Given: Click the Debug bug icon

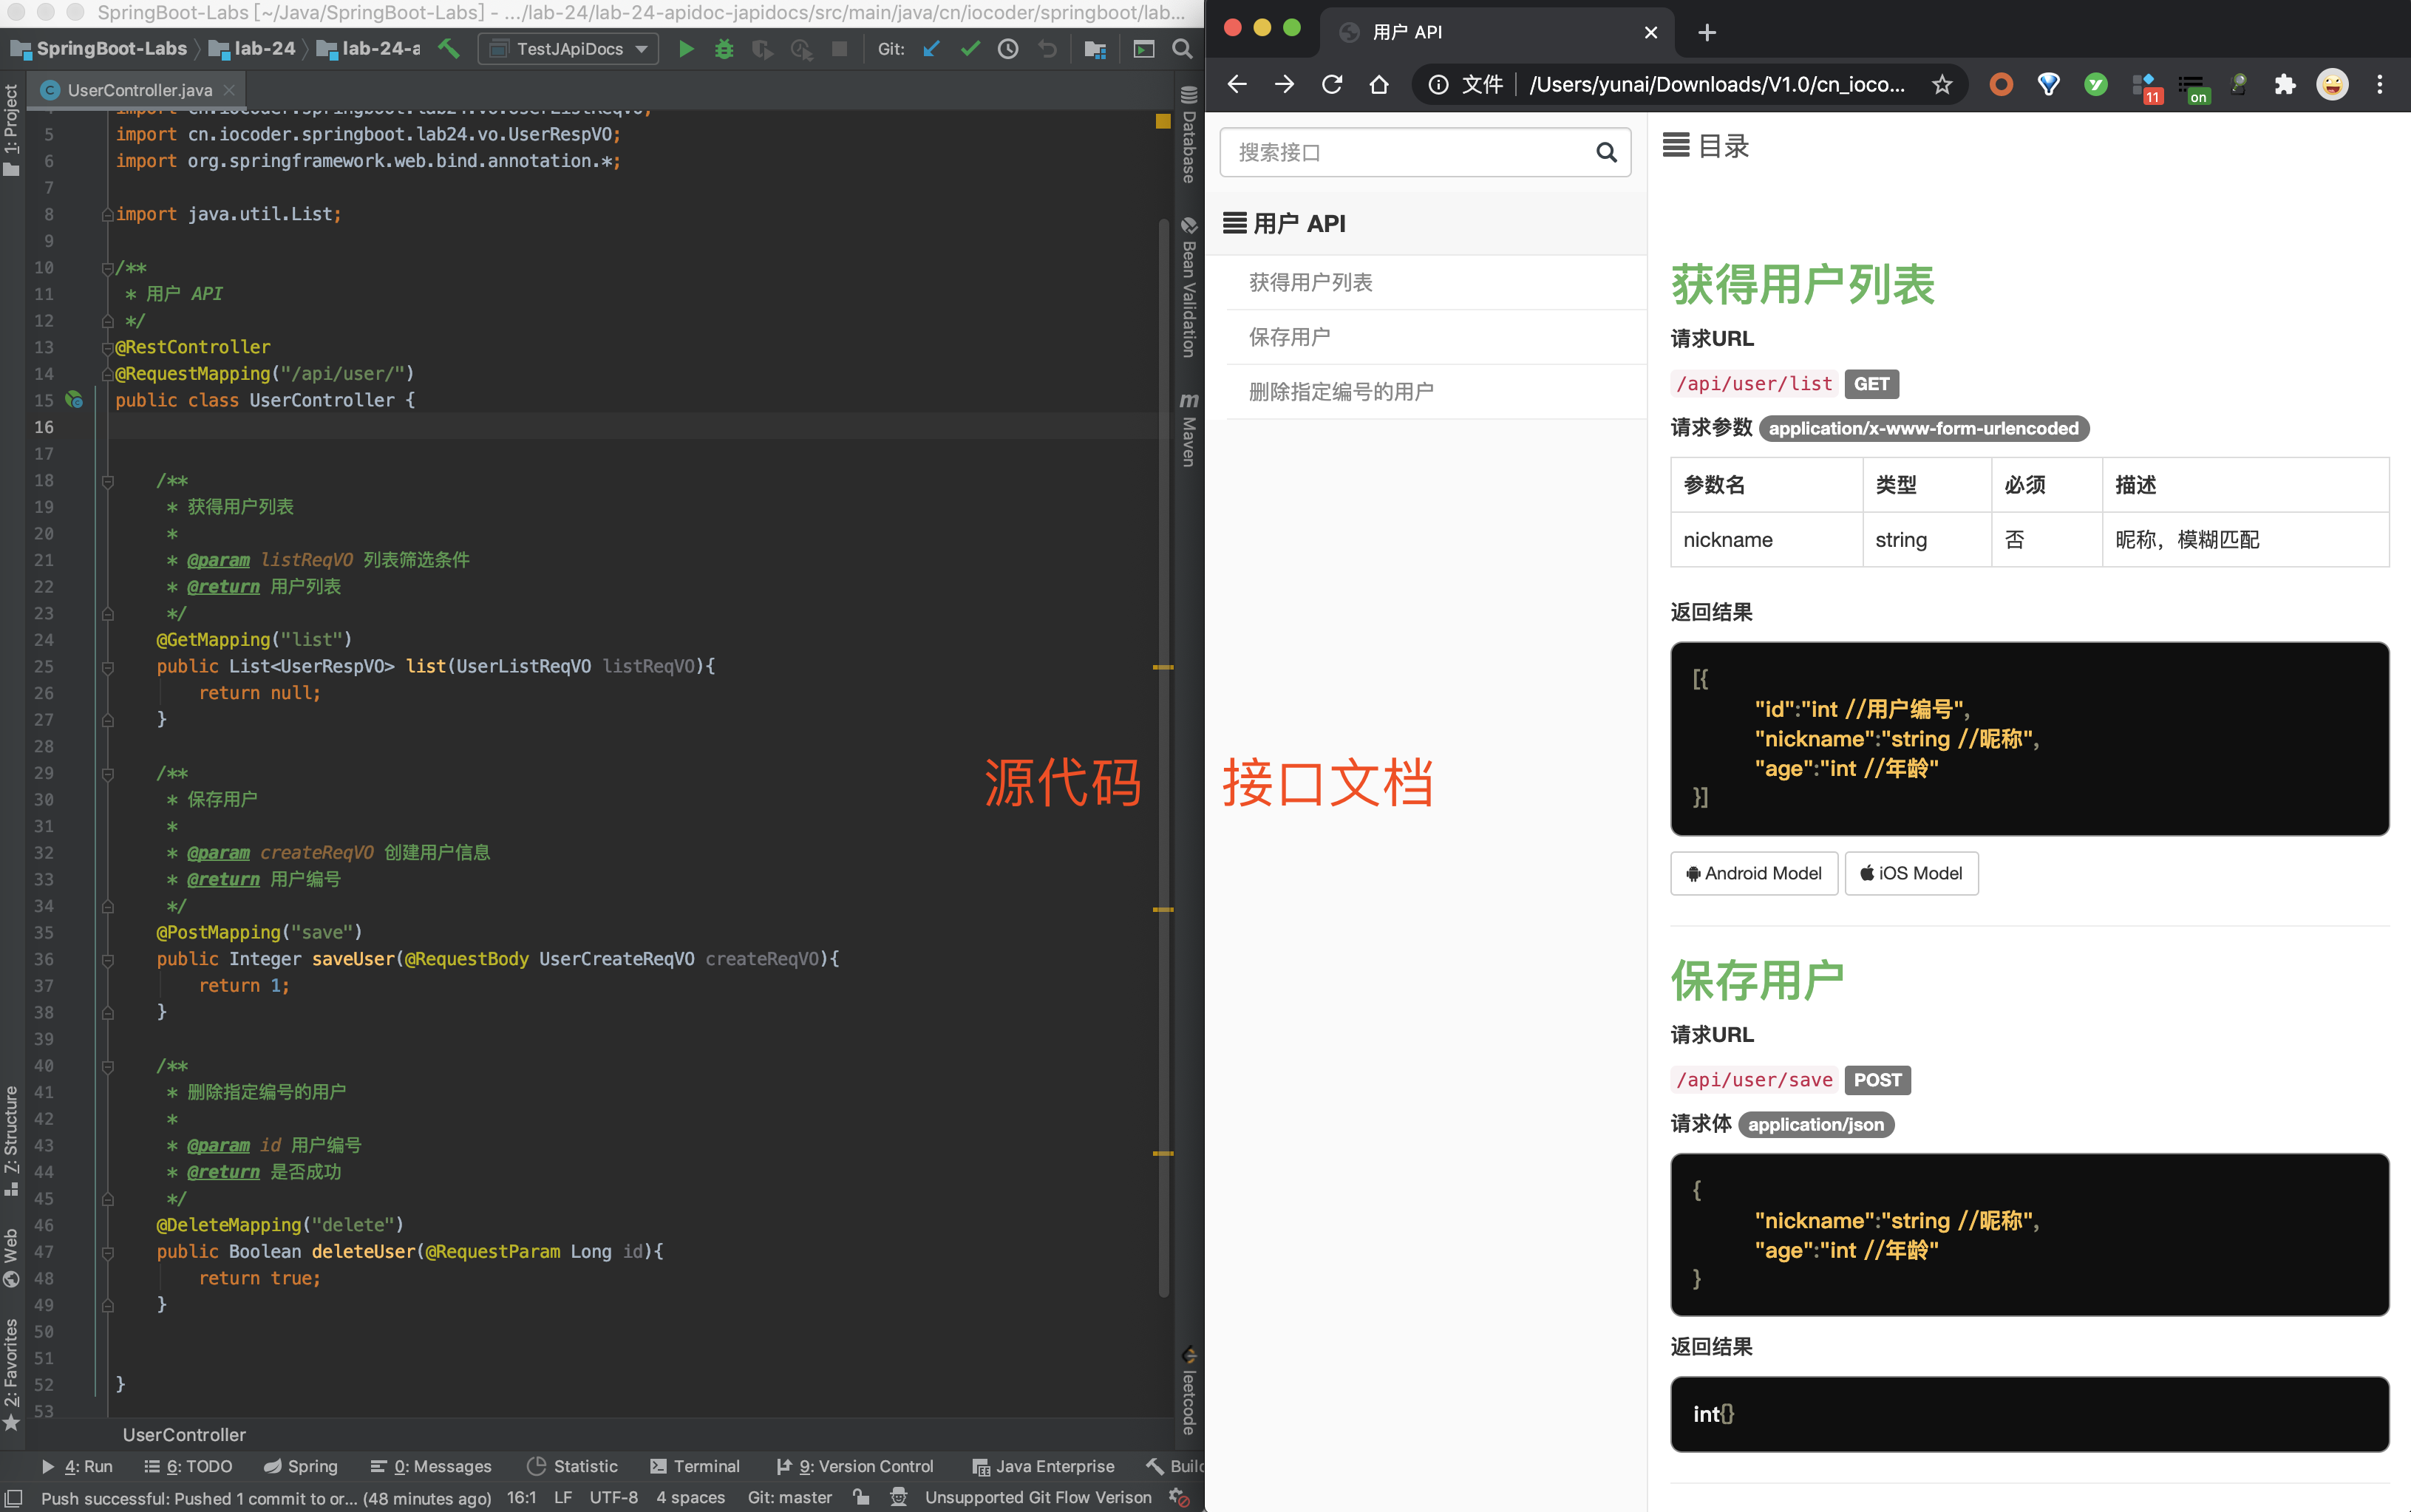Looking at the screenshot, I should pos(724,49).
